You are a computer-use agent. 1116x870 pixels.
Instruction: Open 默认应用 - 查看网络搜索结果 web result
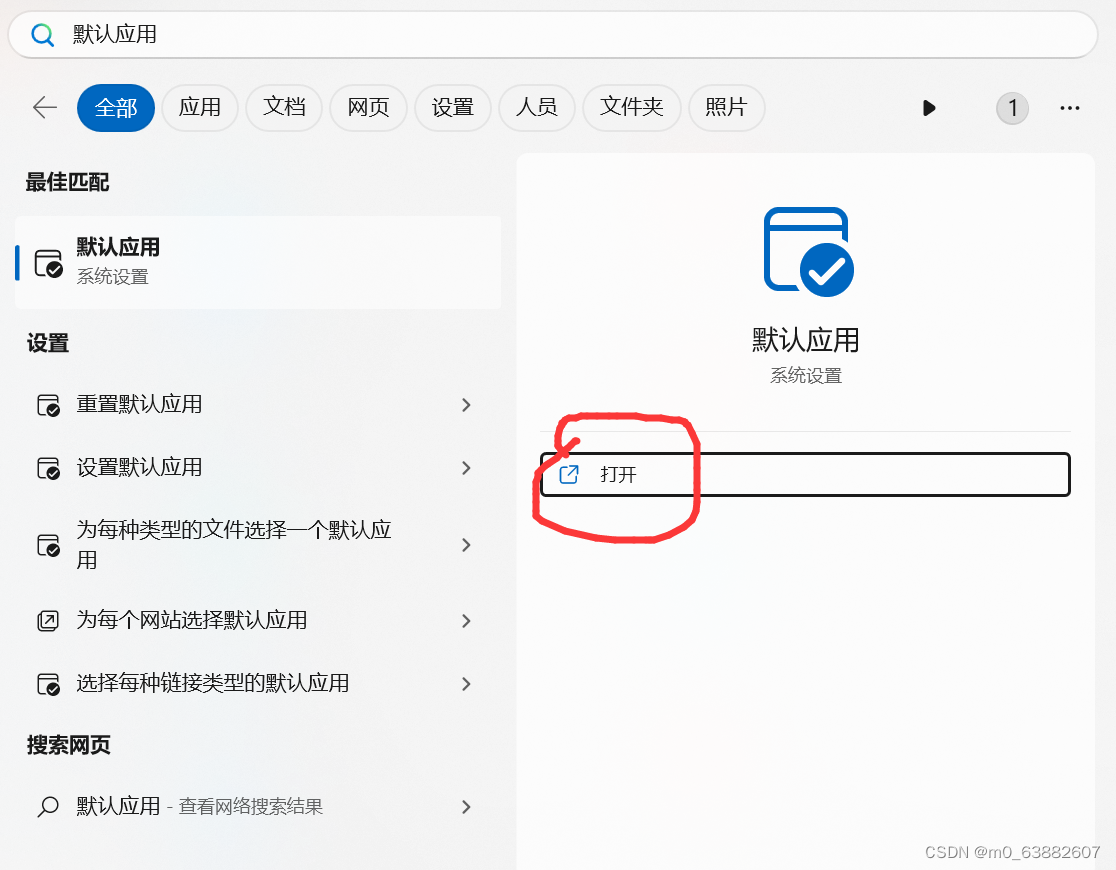[x=258, y=806]
